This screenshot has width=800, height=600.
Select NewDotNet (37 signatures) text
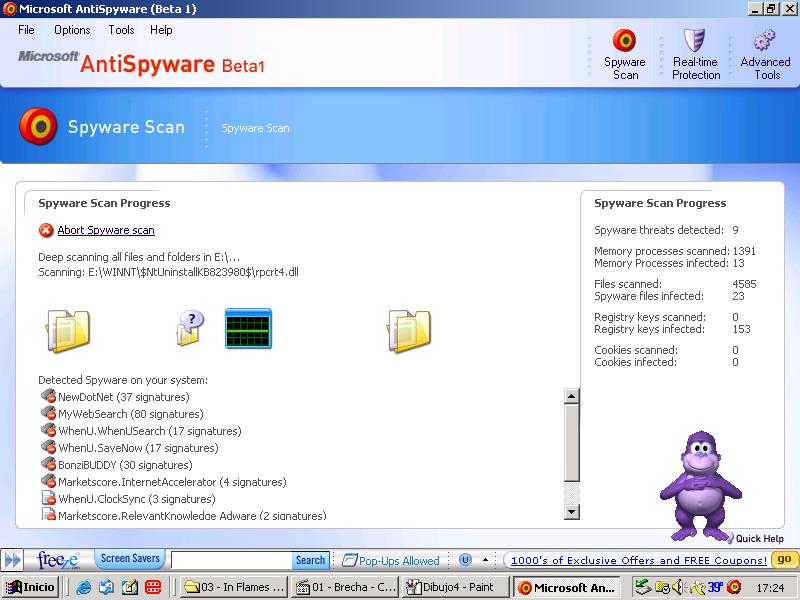[123, 396]
